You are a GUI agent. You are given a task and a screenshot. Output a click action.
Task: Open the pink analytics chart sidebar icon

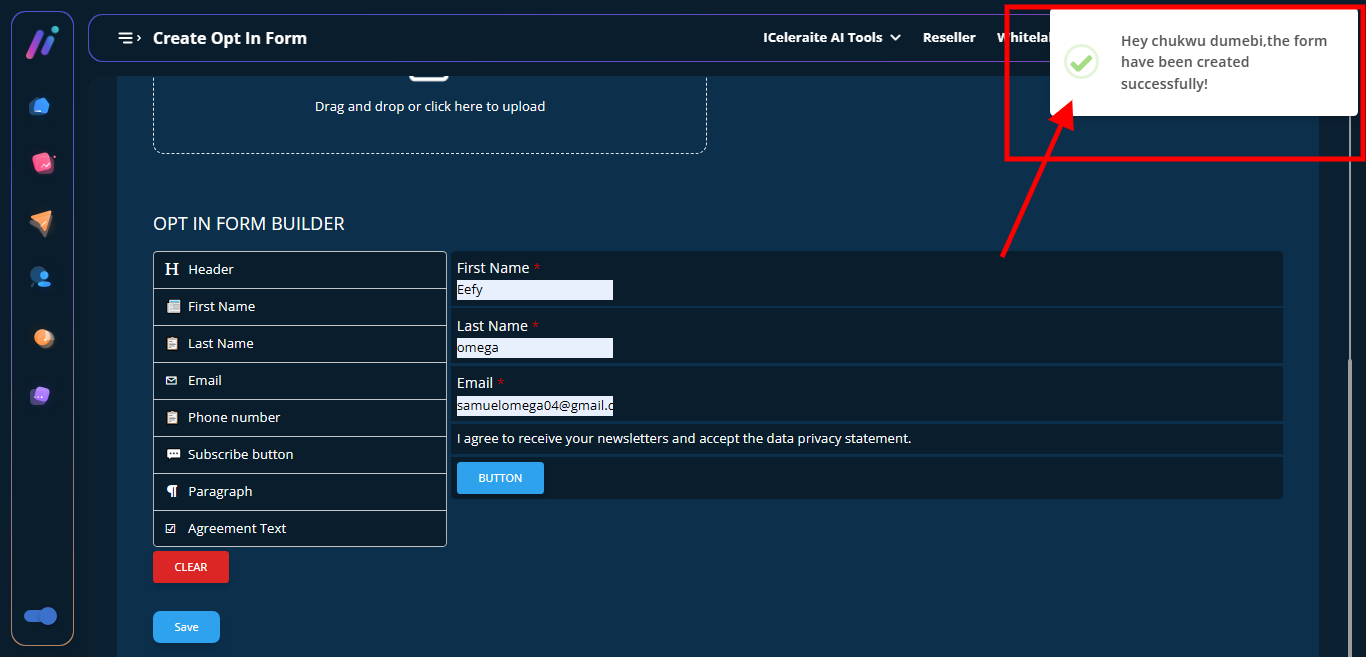pyautogui.click(x=42, y=163)
